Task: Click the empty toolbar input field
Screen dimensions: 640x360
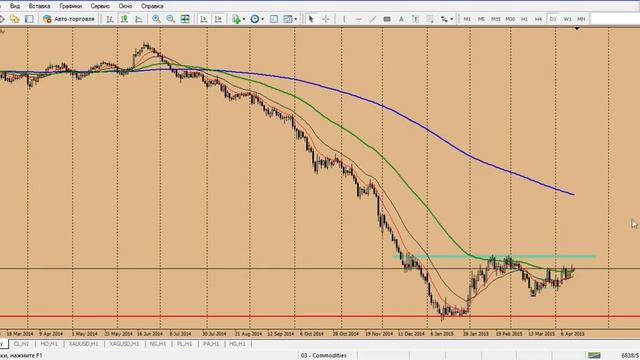Action: [615, 19]
